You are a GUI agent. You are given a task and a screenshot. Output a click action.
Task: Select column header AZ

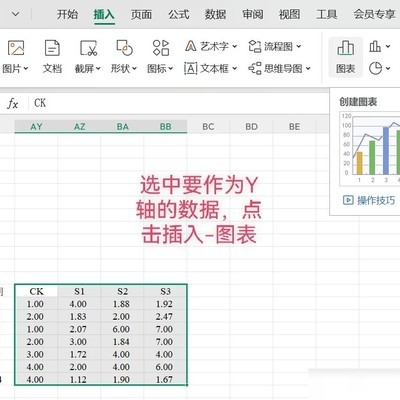(x=79, y=127)
